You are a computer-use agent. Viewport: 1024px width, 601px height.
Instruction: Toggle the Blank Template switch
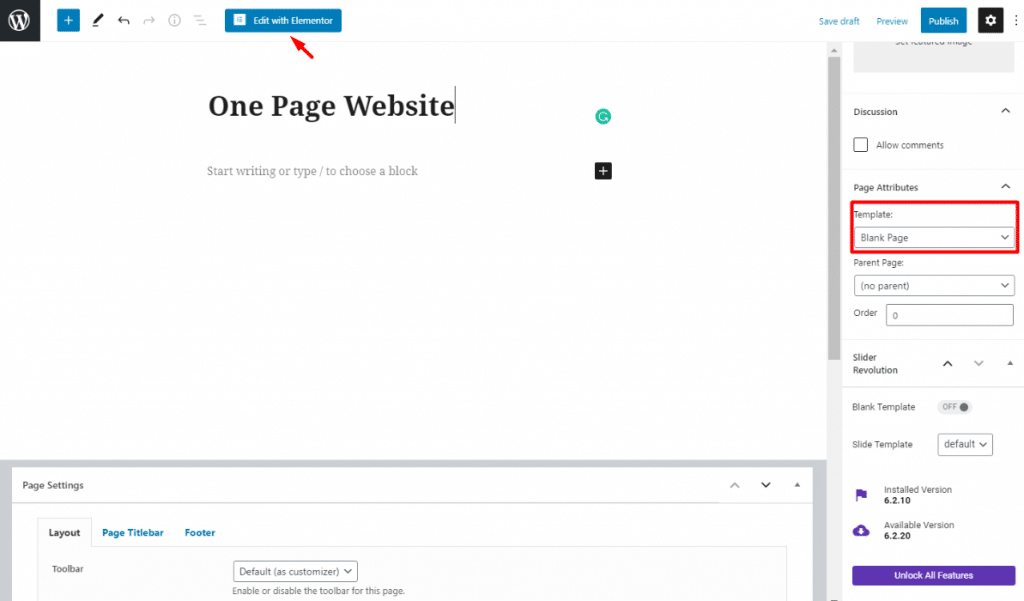[x=955, y=407]
